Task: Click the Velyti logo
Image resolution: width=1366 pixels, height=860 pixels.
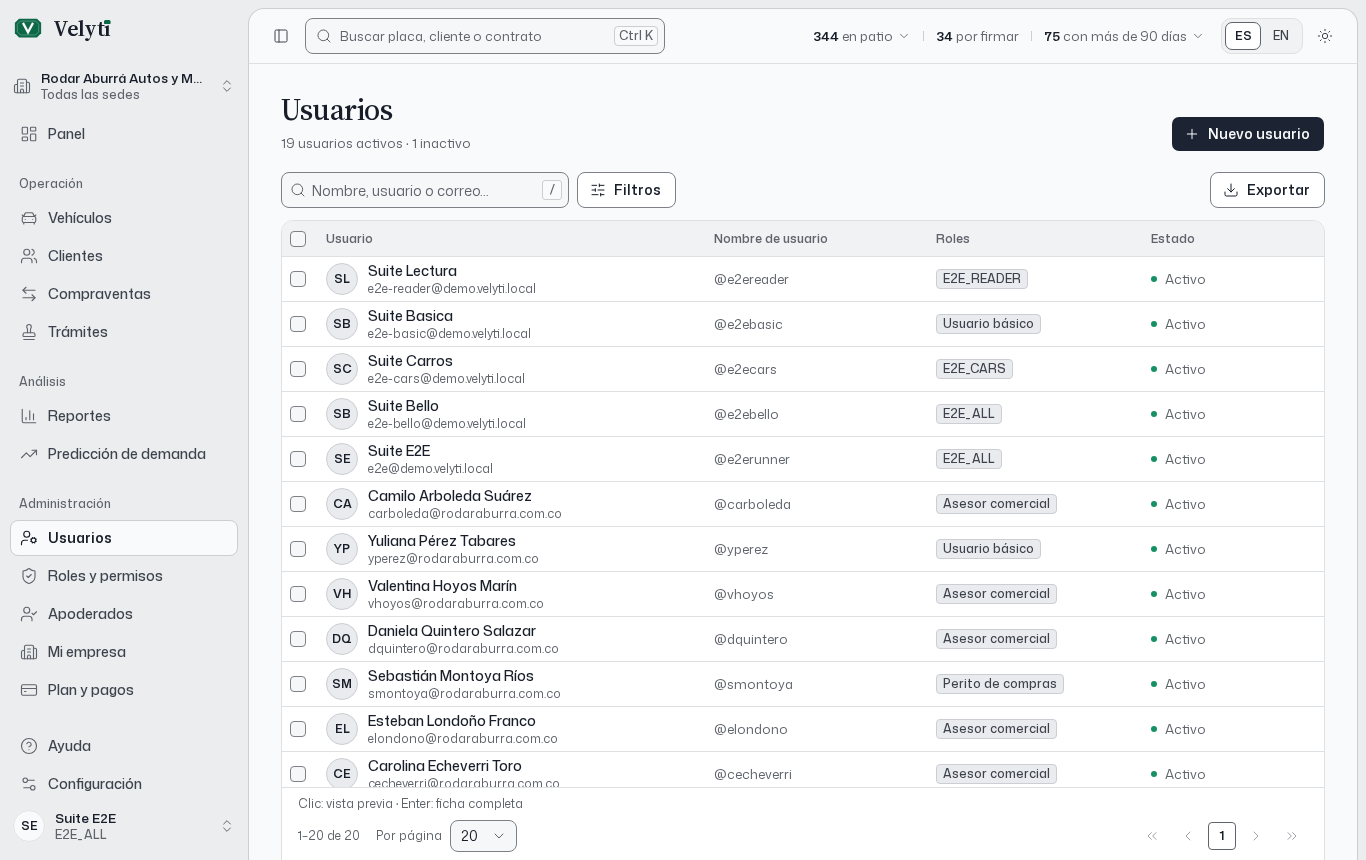Action: point(63,29)
